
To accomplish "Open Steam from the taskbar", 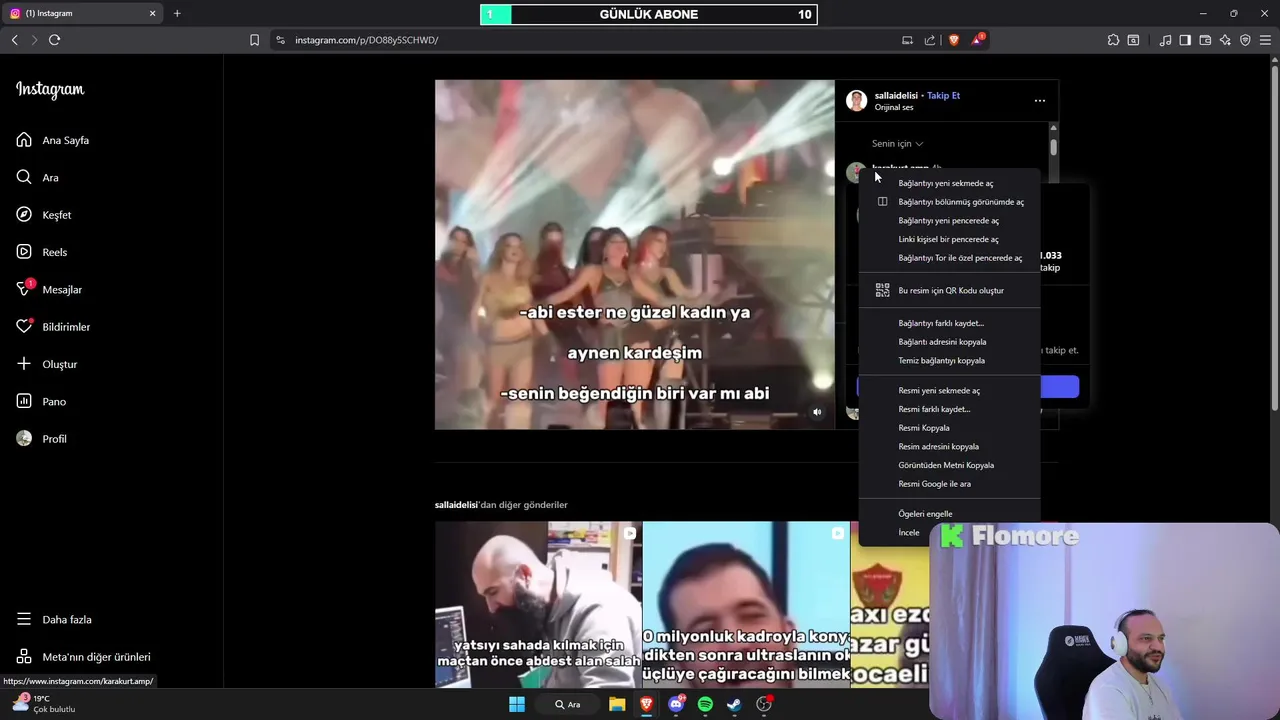I will click(734, 704).
